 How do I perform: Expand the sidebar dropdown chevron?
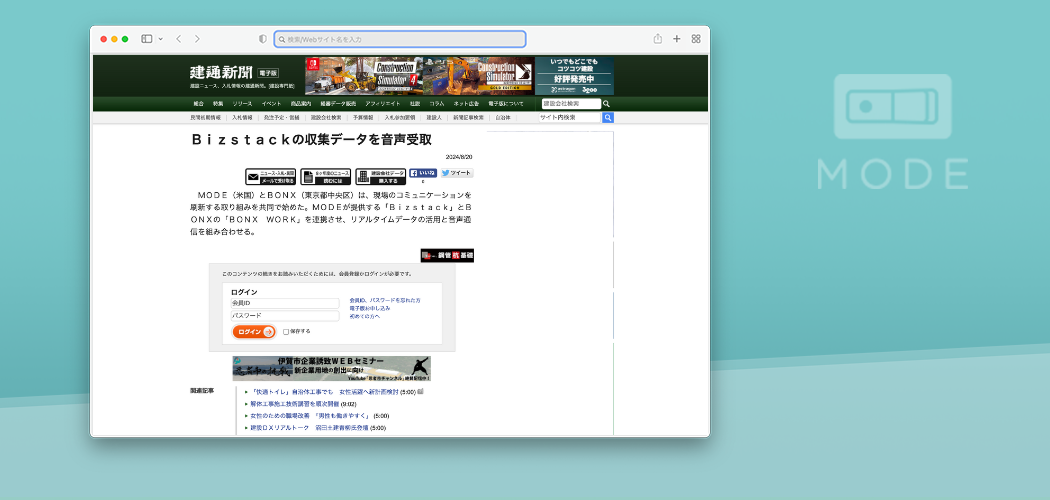pos(159,39)
